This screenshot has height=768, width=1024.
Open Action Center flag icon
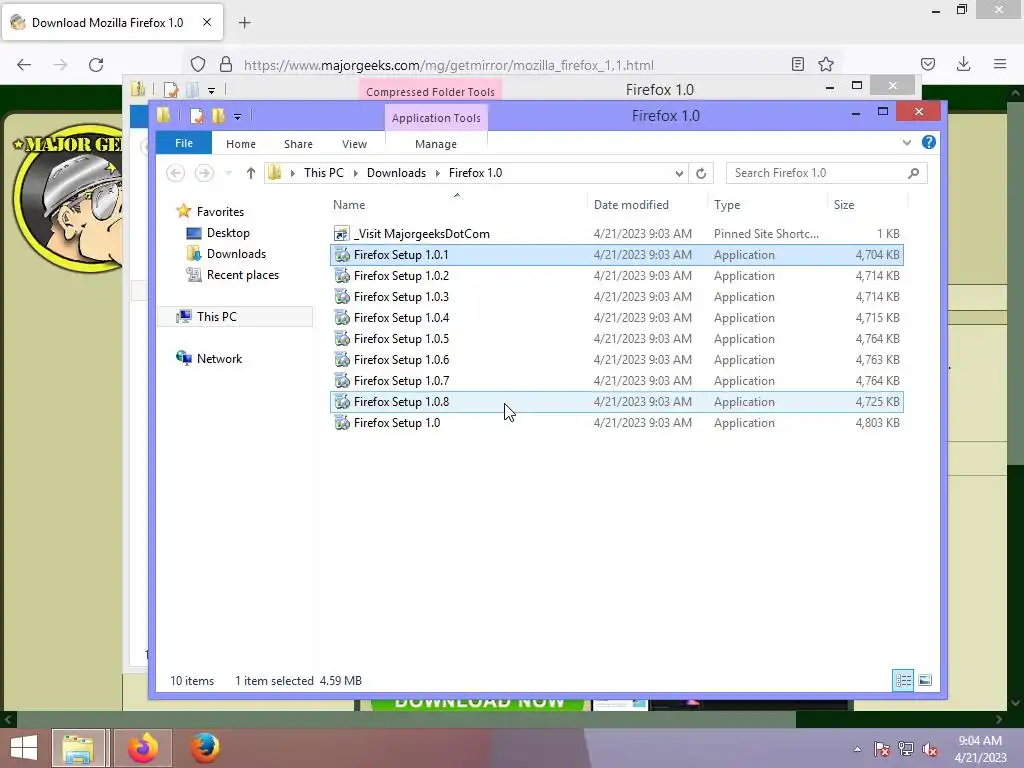(882, 749)
